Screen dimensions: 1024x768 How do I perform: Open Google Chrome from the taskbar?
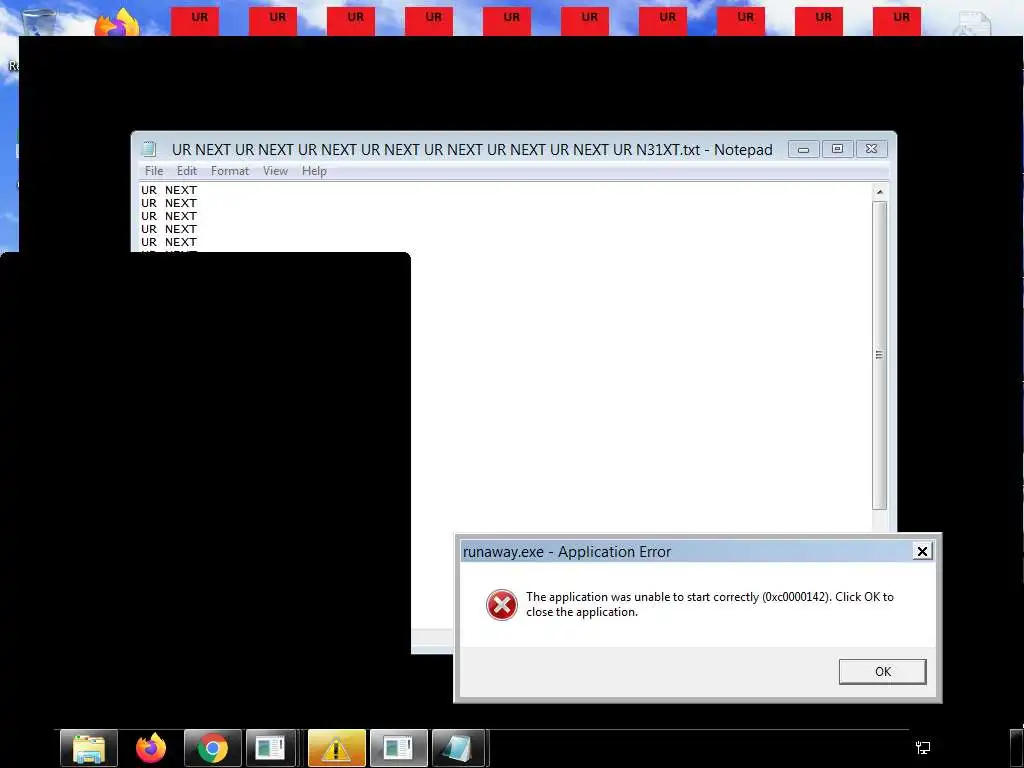[213, 748]
